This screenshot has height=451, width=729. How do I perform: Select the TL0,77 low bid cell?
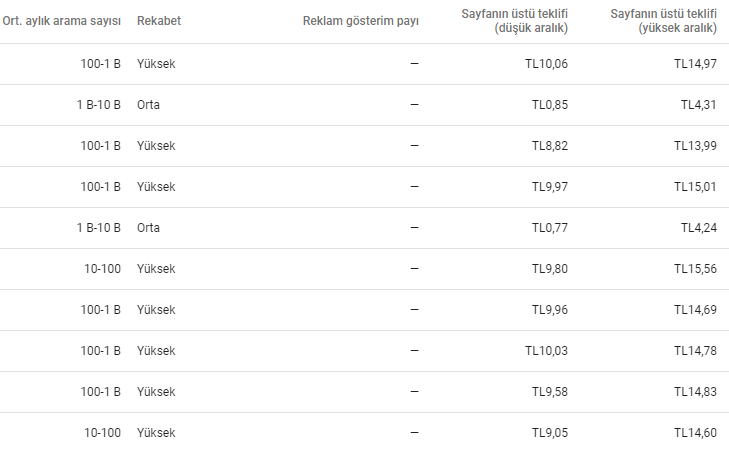(550, 227)
